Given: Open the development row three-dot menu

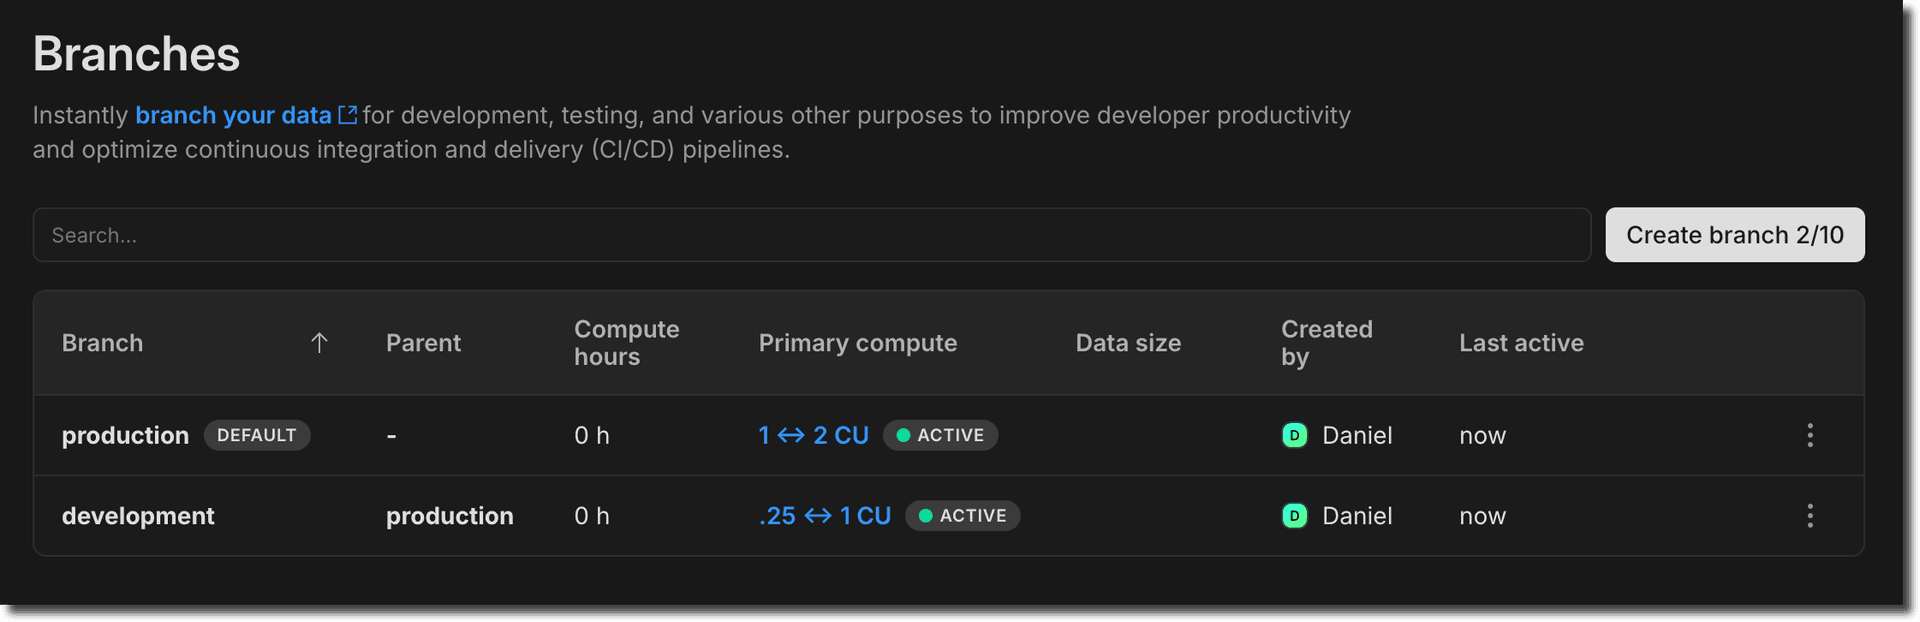Looking at the screenshot, I should click(1810, 516).
